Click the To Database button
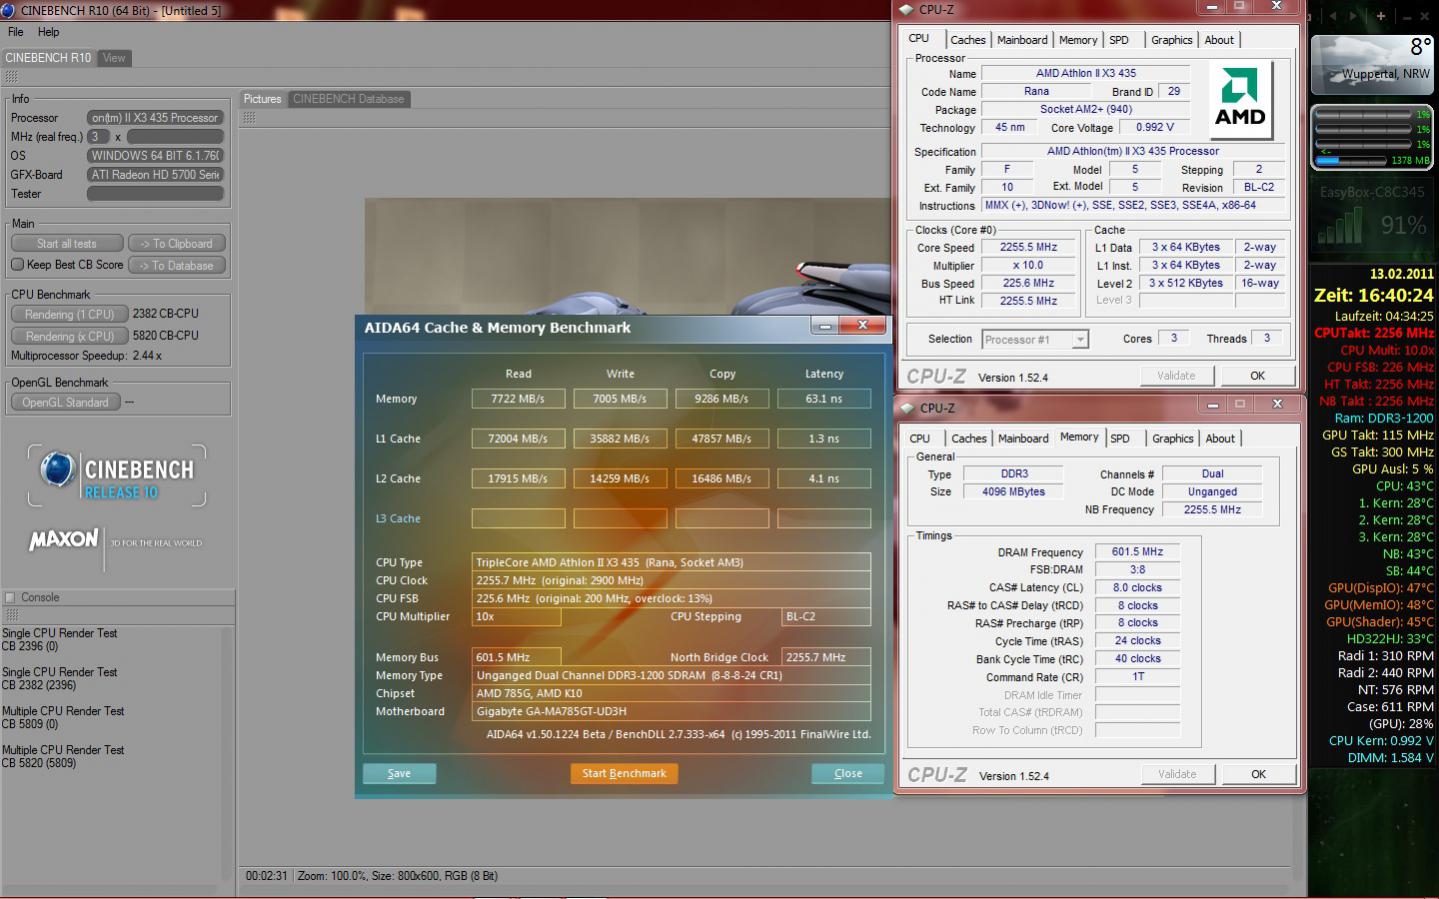 (177, 265)
